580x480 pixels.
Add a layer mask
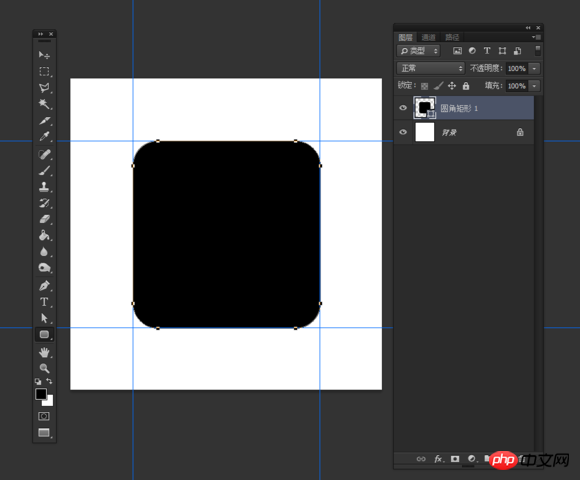[x=455, y=459]
